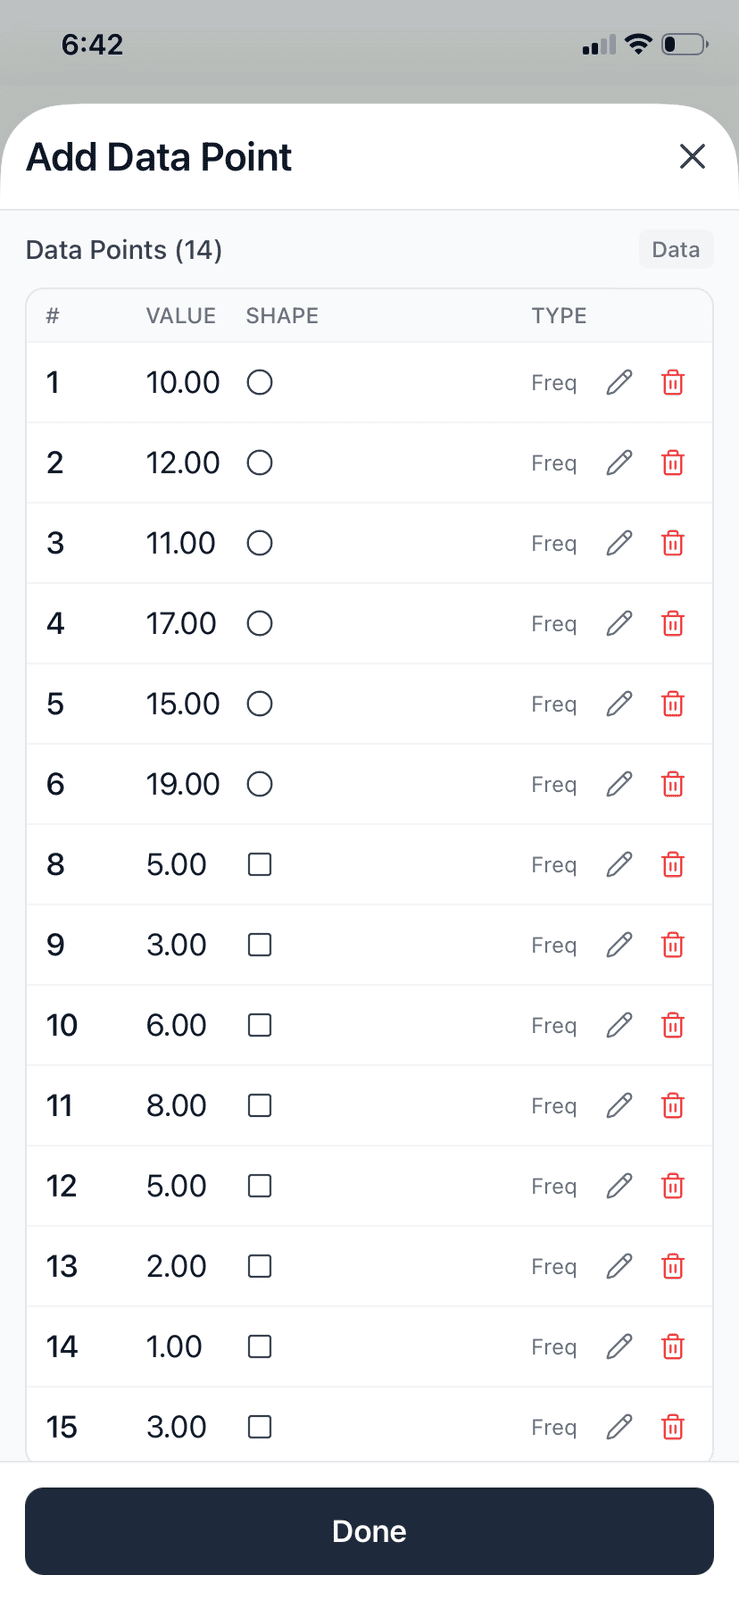Remove data point 6 valued 19.00

coord(673,784)
